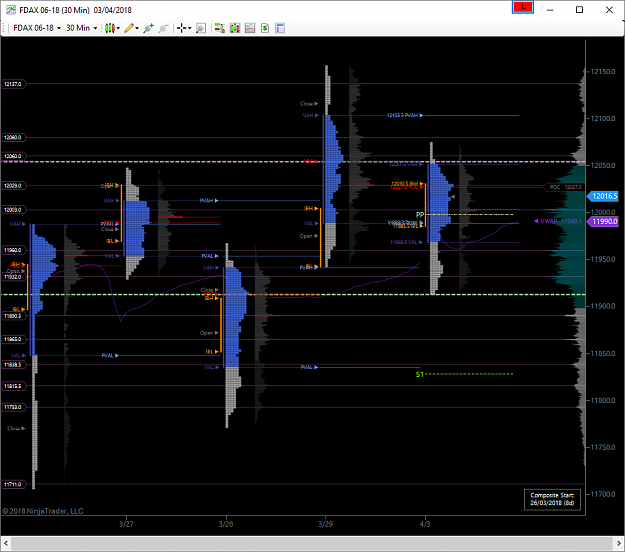625x552 pixels.
Task: Expand arrow beside candlestick chart style
Action: (118, 28)
